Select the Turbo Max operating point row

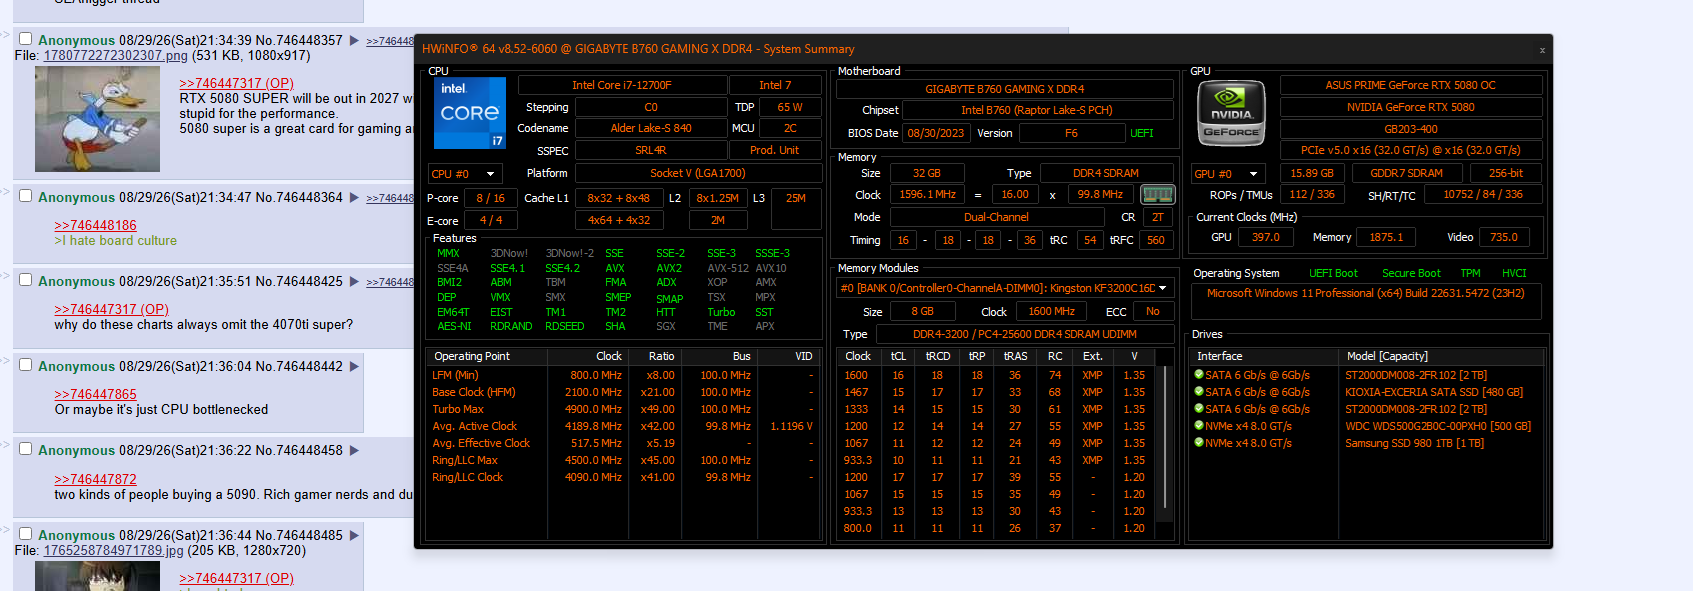(x=623, y=410)
